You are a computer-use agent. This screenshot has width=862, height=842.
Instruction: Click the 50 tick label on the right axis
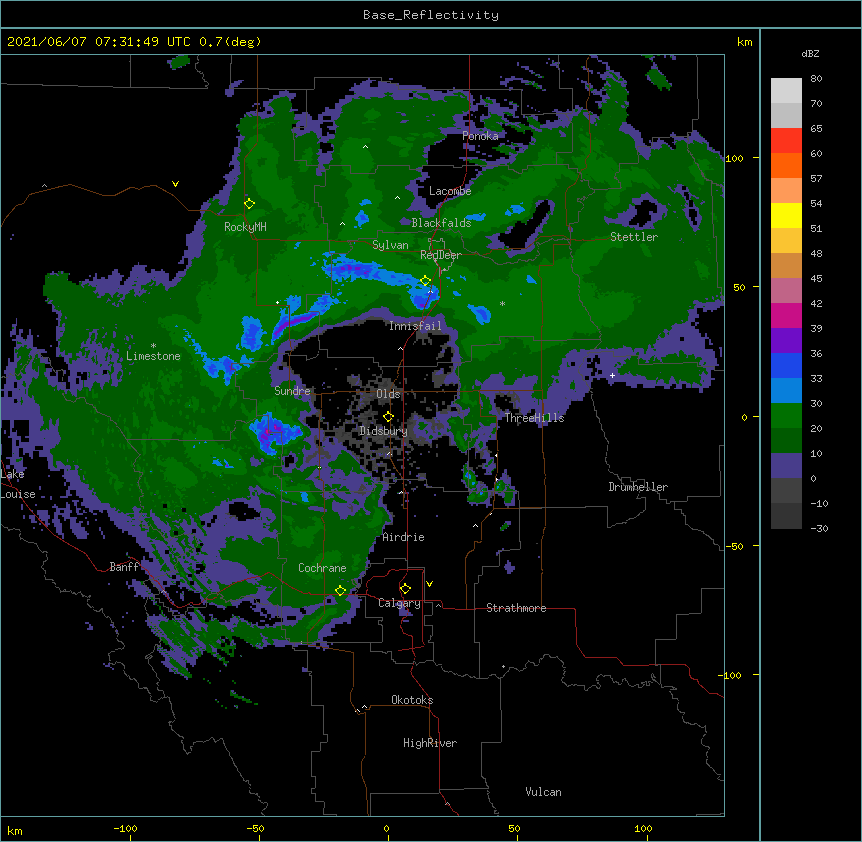point(739,287)
